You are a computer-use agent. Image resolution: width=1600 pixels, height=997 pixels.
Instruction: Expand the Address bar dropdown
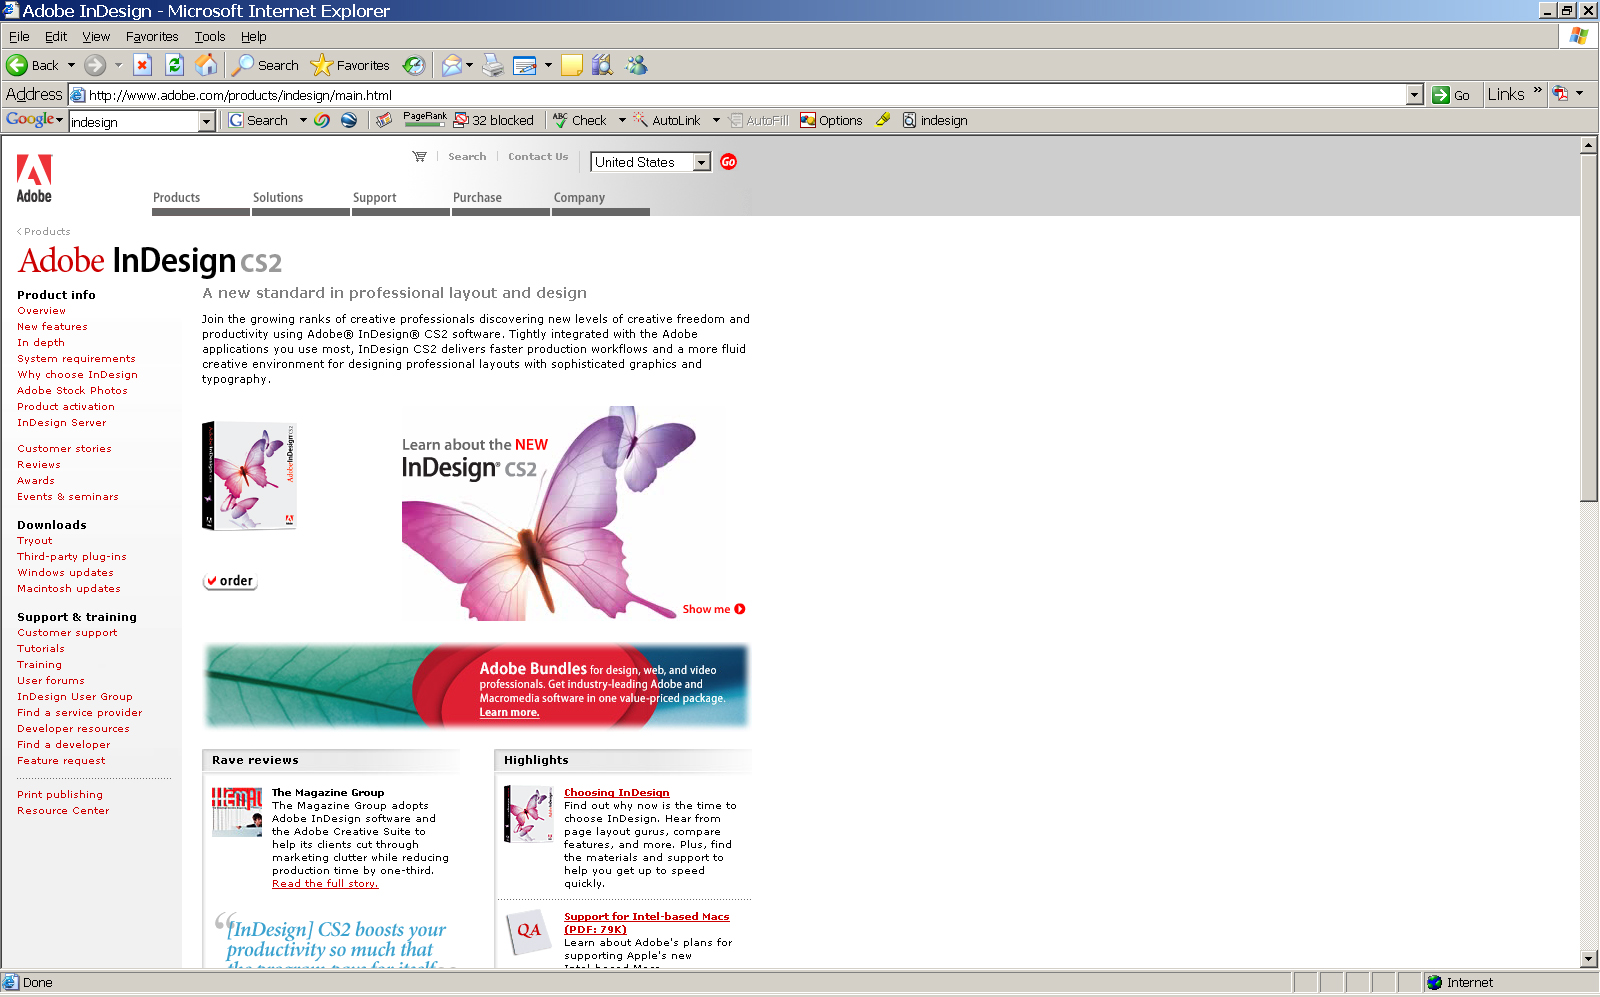(1414, 95)
